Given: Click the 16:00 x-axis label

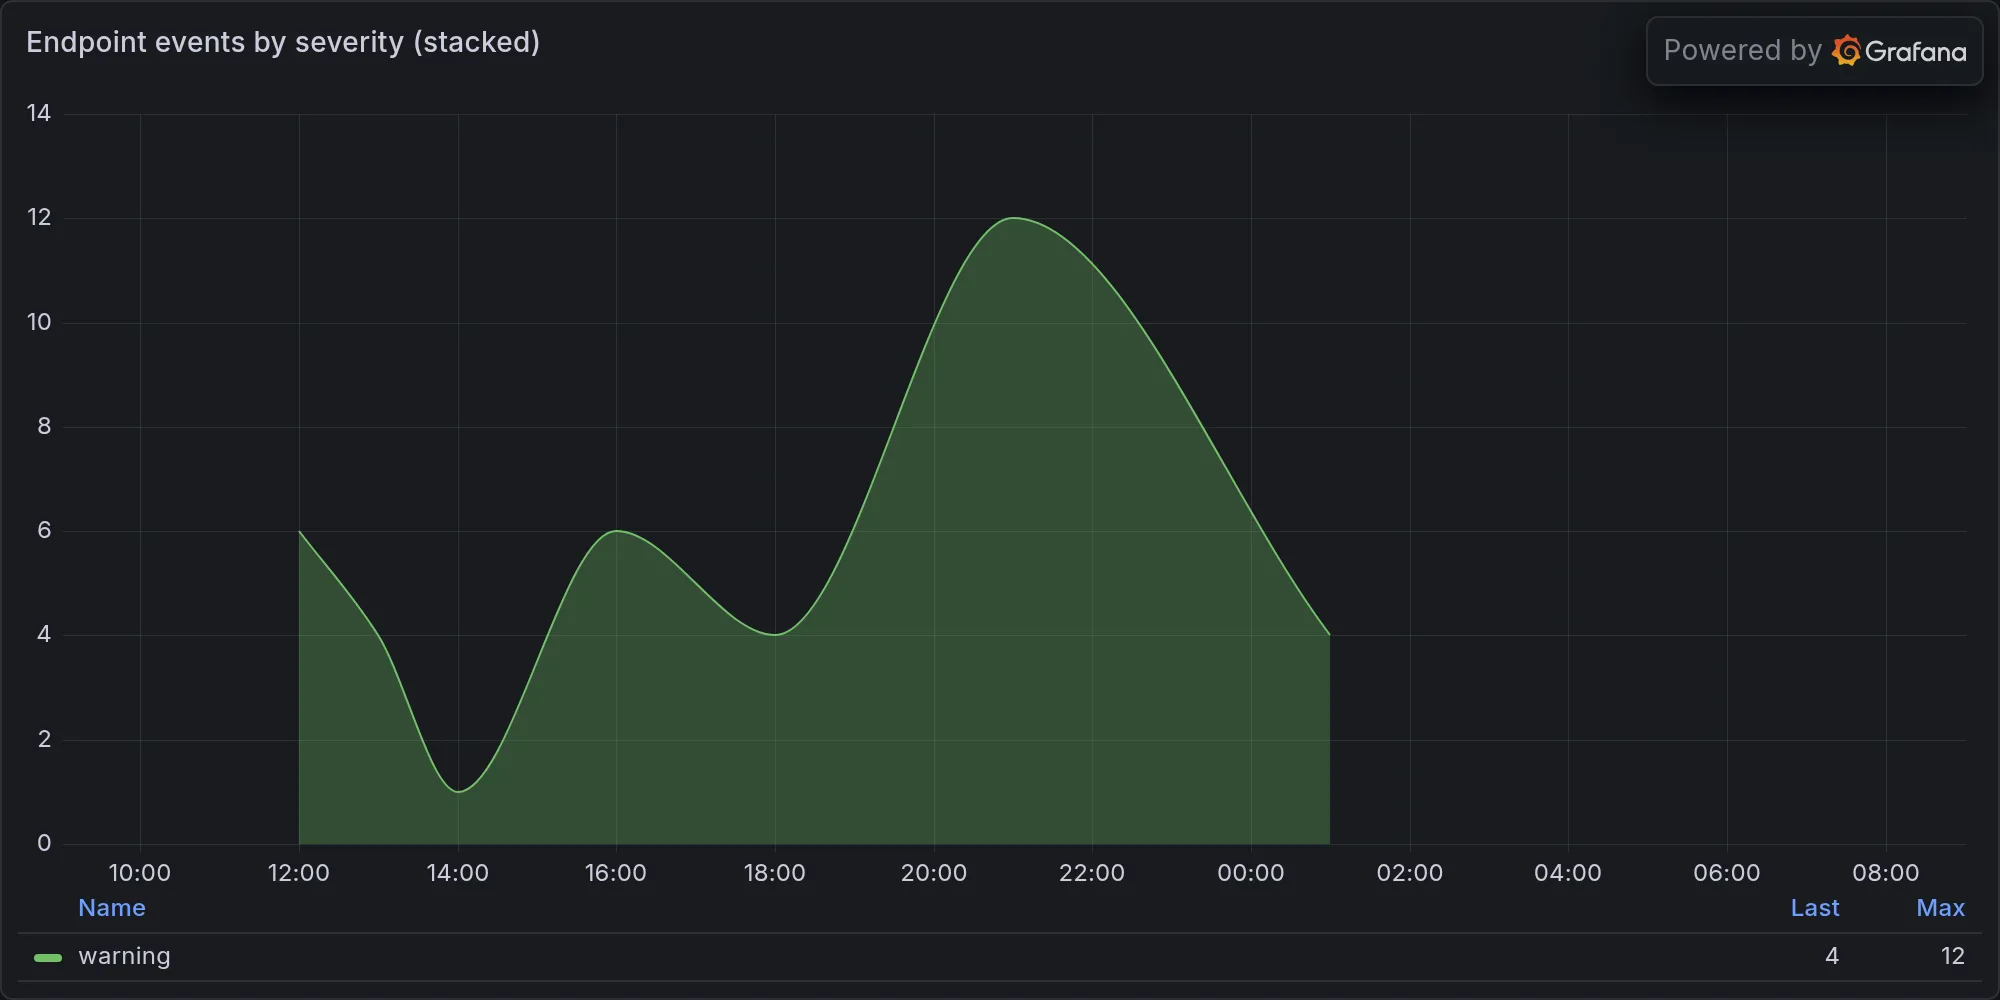Looking at the screenshot, I should [616, 873].
